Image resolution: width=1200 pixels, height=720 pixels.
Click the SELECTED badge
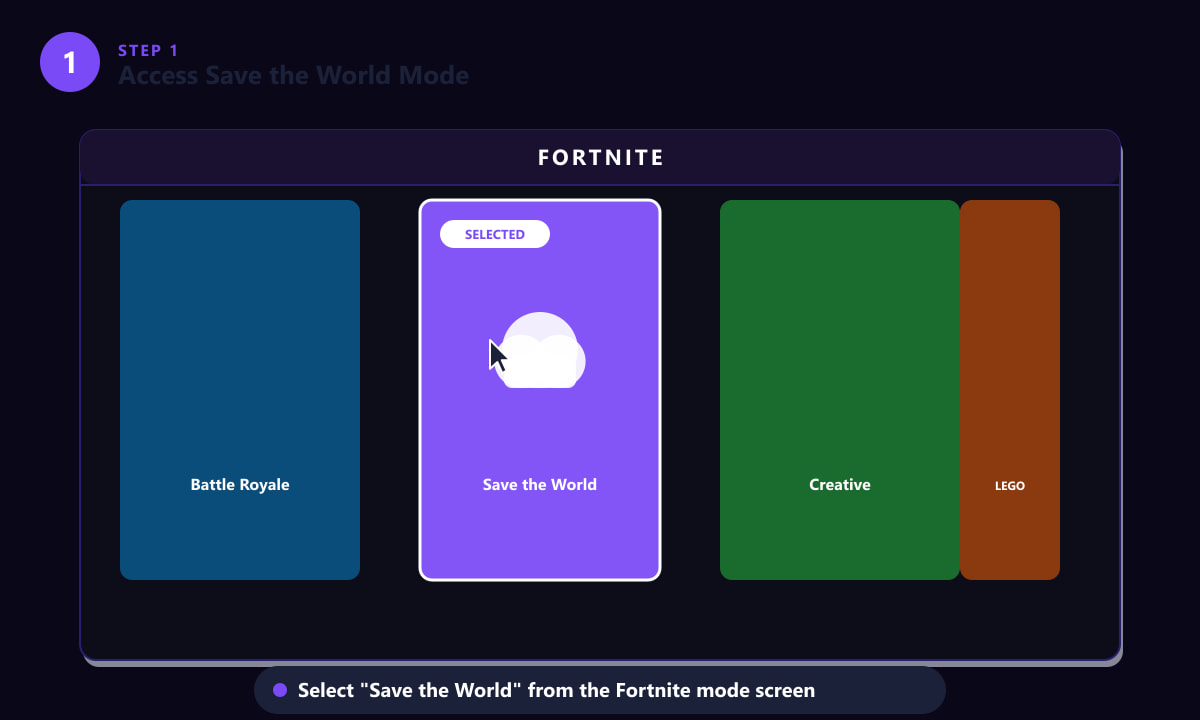click(495, 234)
